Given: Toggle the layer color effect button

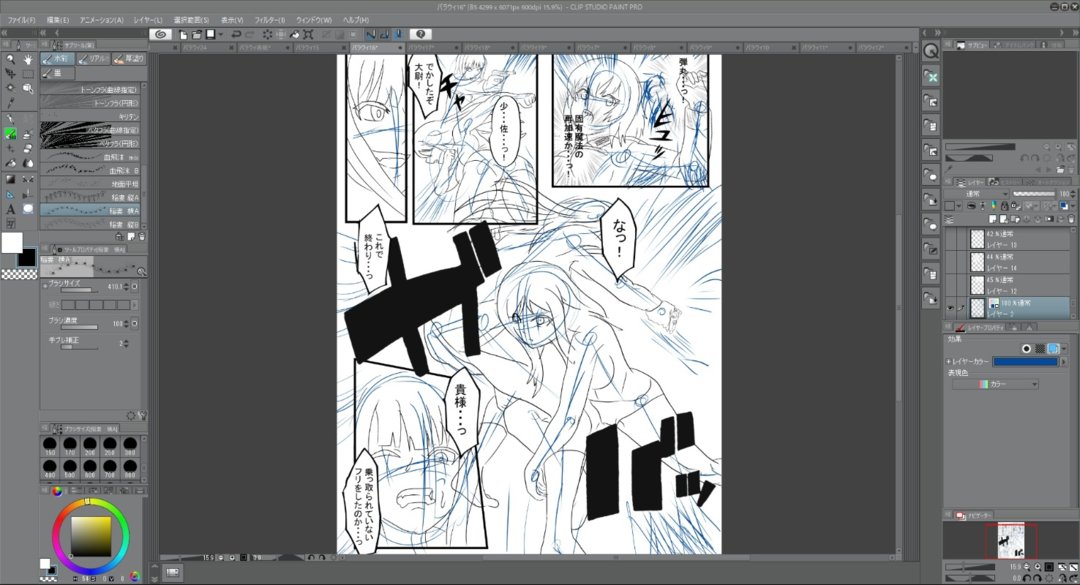Looking at the screenshot, I should [x=1053, y=349].
